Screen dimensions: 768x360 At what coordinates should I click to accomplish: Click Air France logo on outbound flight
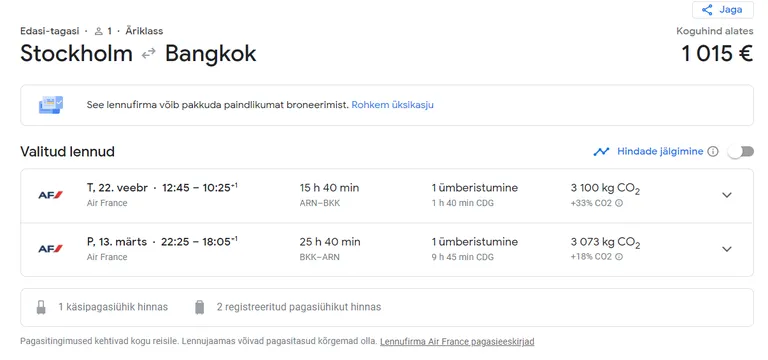51,195
